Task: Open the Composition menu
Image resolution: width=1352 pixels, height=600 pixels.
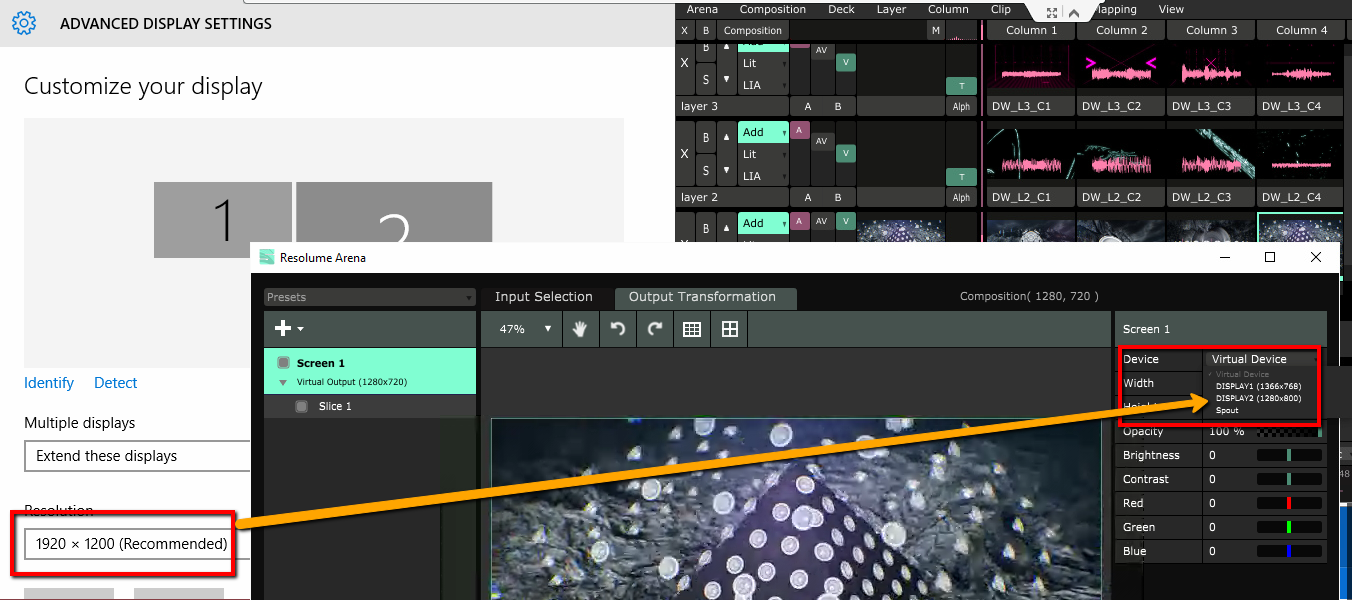Action: 772,9
